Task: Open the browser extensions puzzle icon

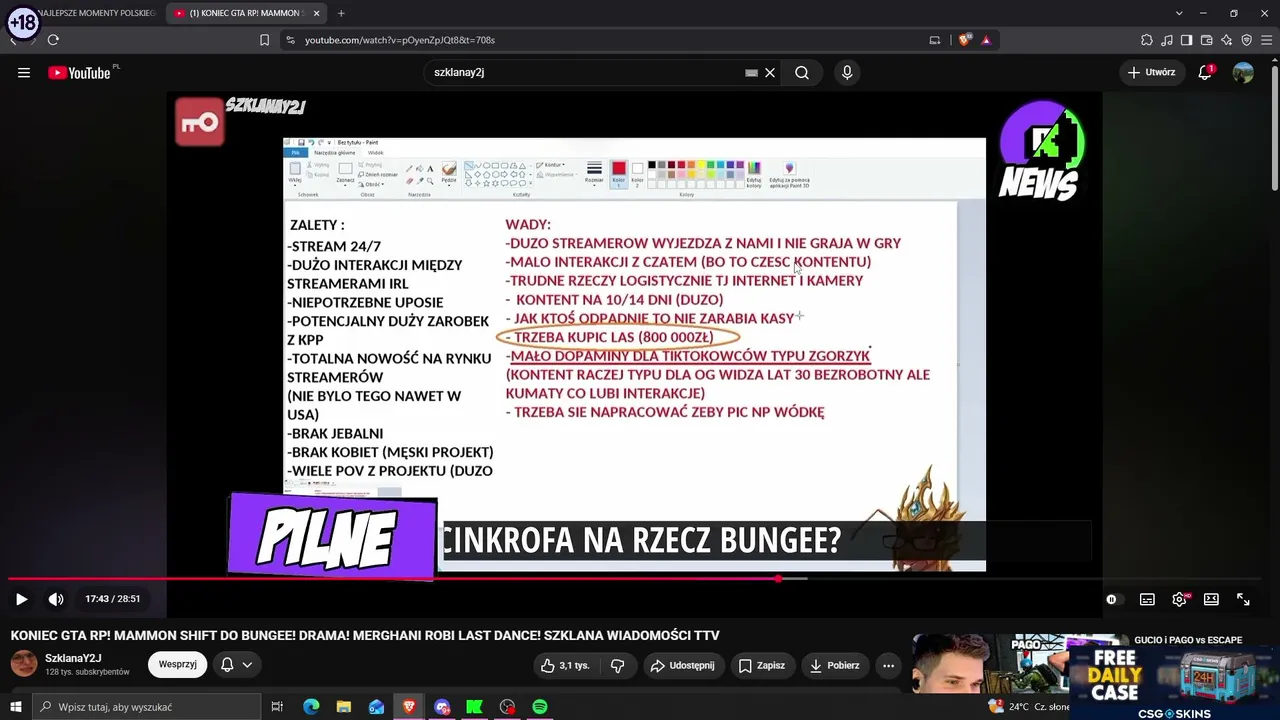Action: point(1147,40)
